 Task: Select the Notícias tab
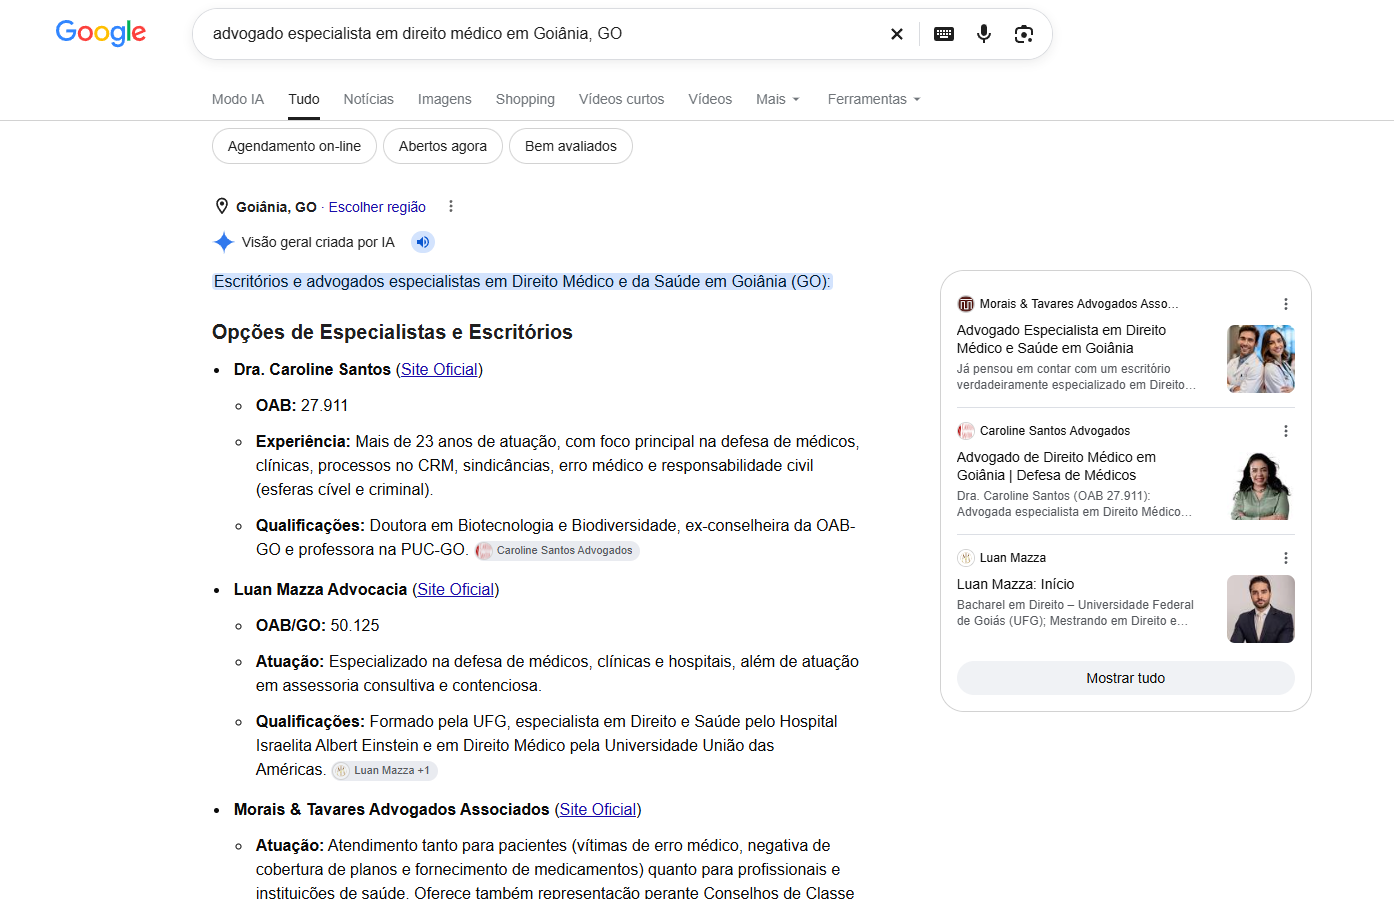click(369, 99)
